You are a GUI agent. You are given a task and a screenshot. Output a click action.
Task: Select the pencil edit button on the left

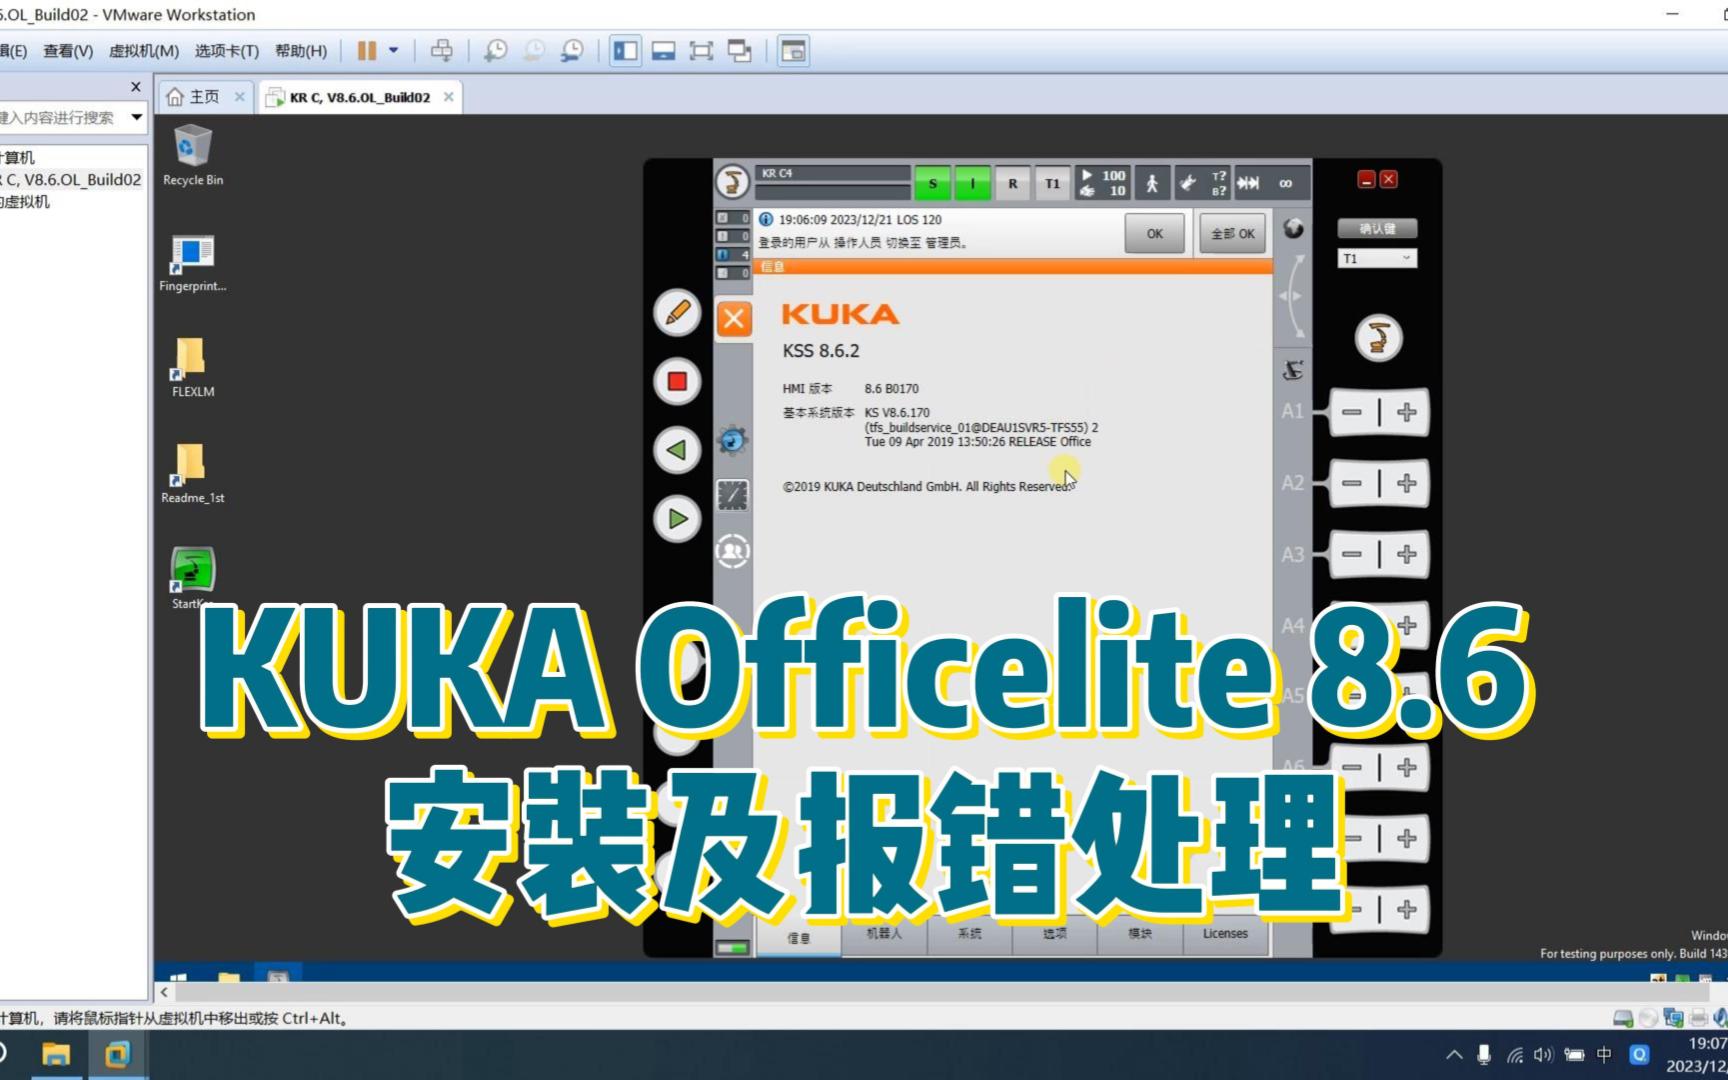coord(677,313)
